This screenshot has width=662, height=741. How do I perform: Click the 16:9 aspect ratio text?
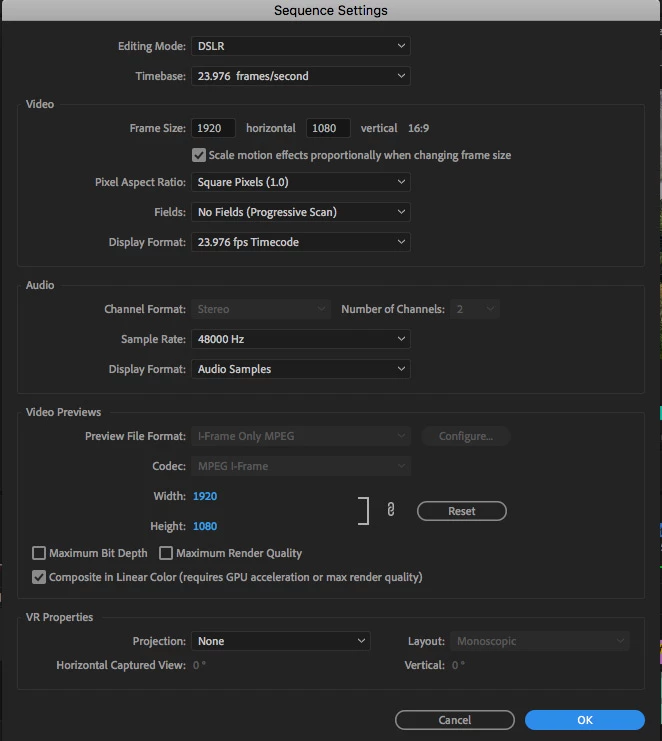click(x=418, y=128)
